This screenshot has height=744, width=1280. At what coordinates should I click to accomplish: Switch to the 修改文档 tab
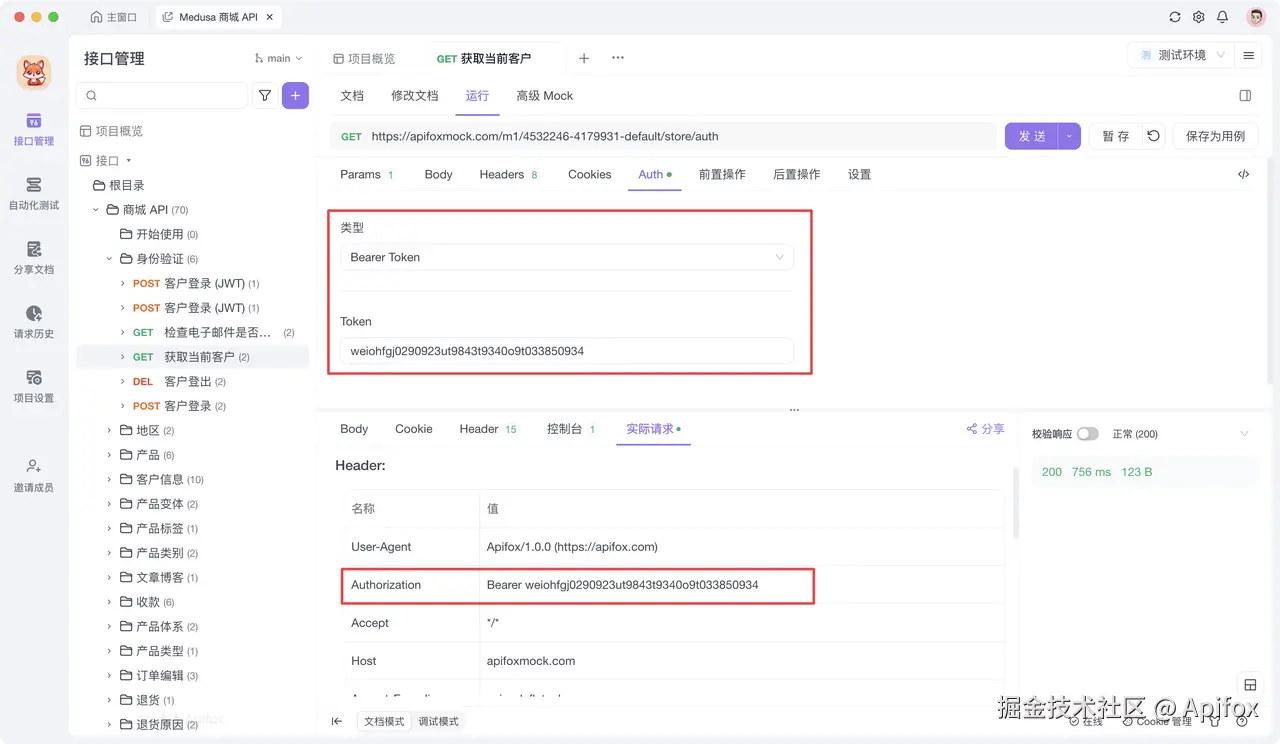point(413,96)
